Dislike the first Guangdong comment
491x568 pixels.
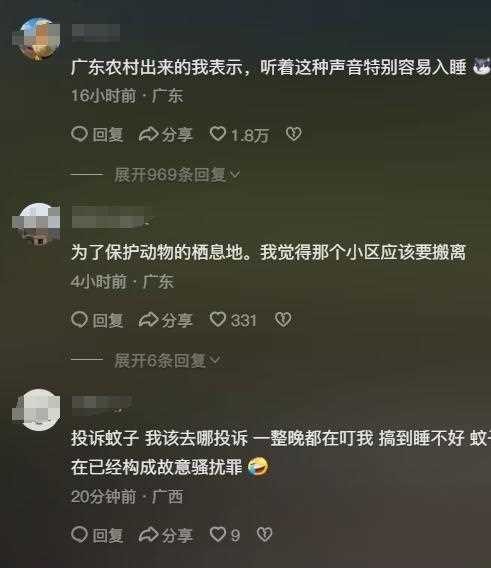[x=294, y=134]
